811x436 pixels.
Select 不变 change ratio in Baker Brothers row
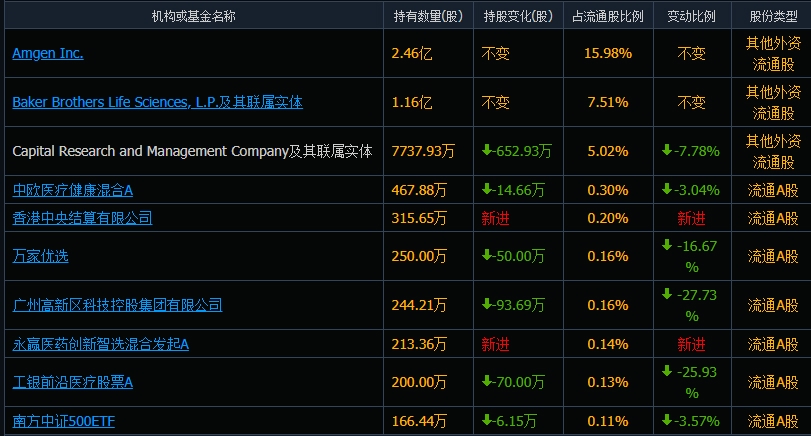pyautogui.click(x=692, y=102)
